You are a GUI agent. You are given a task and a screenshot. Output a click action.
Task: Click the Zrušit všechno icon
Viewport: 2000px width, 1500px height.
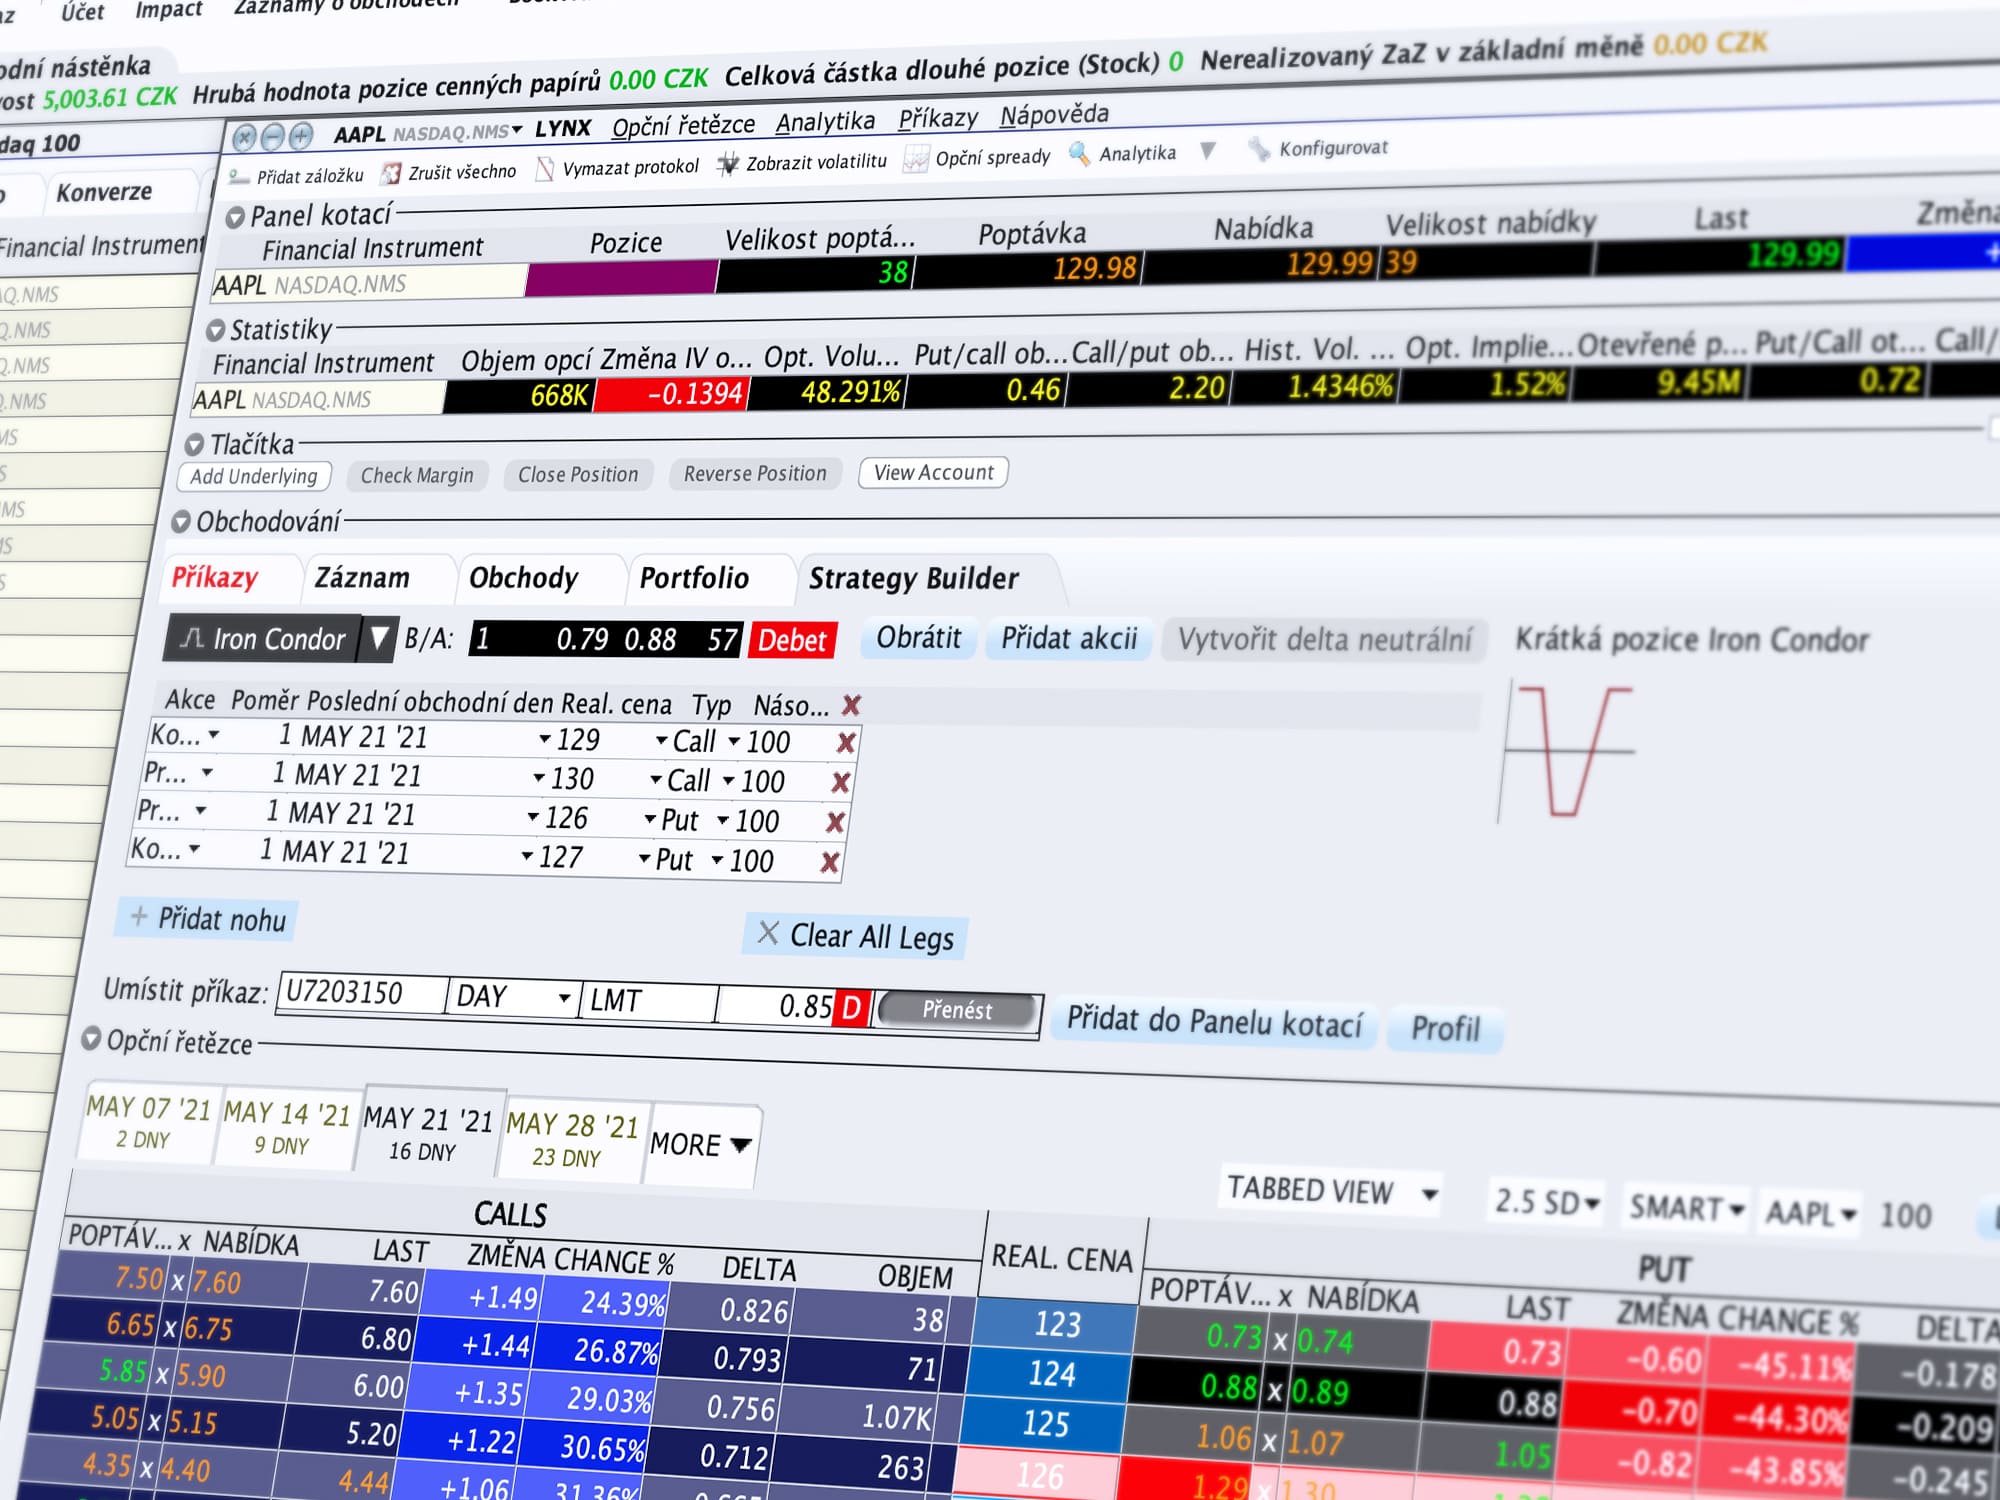click(x=391, y=174)
